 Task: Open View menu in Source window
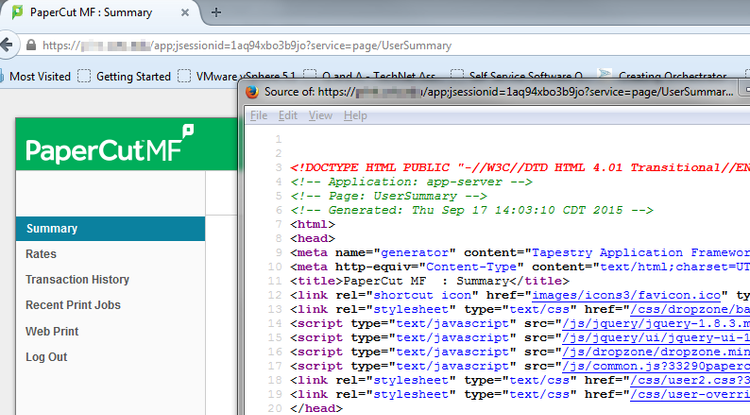point(320,116)
